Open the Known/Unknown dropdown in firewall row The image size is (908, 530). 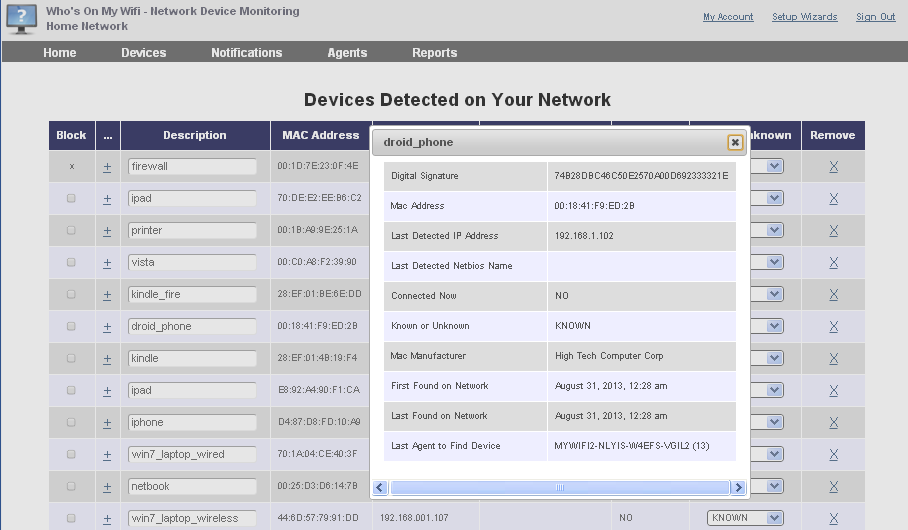[773, 167]
